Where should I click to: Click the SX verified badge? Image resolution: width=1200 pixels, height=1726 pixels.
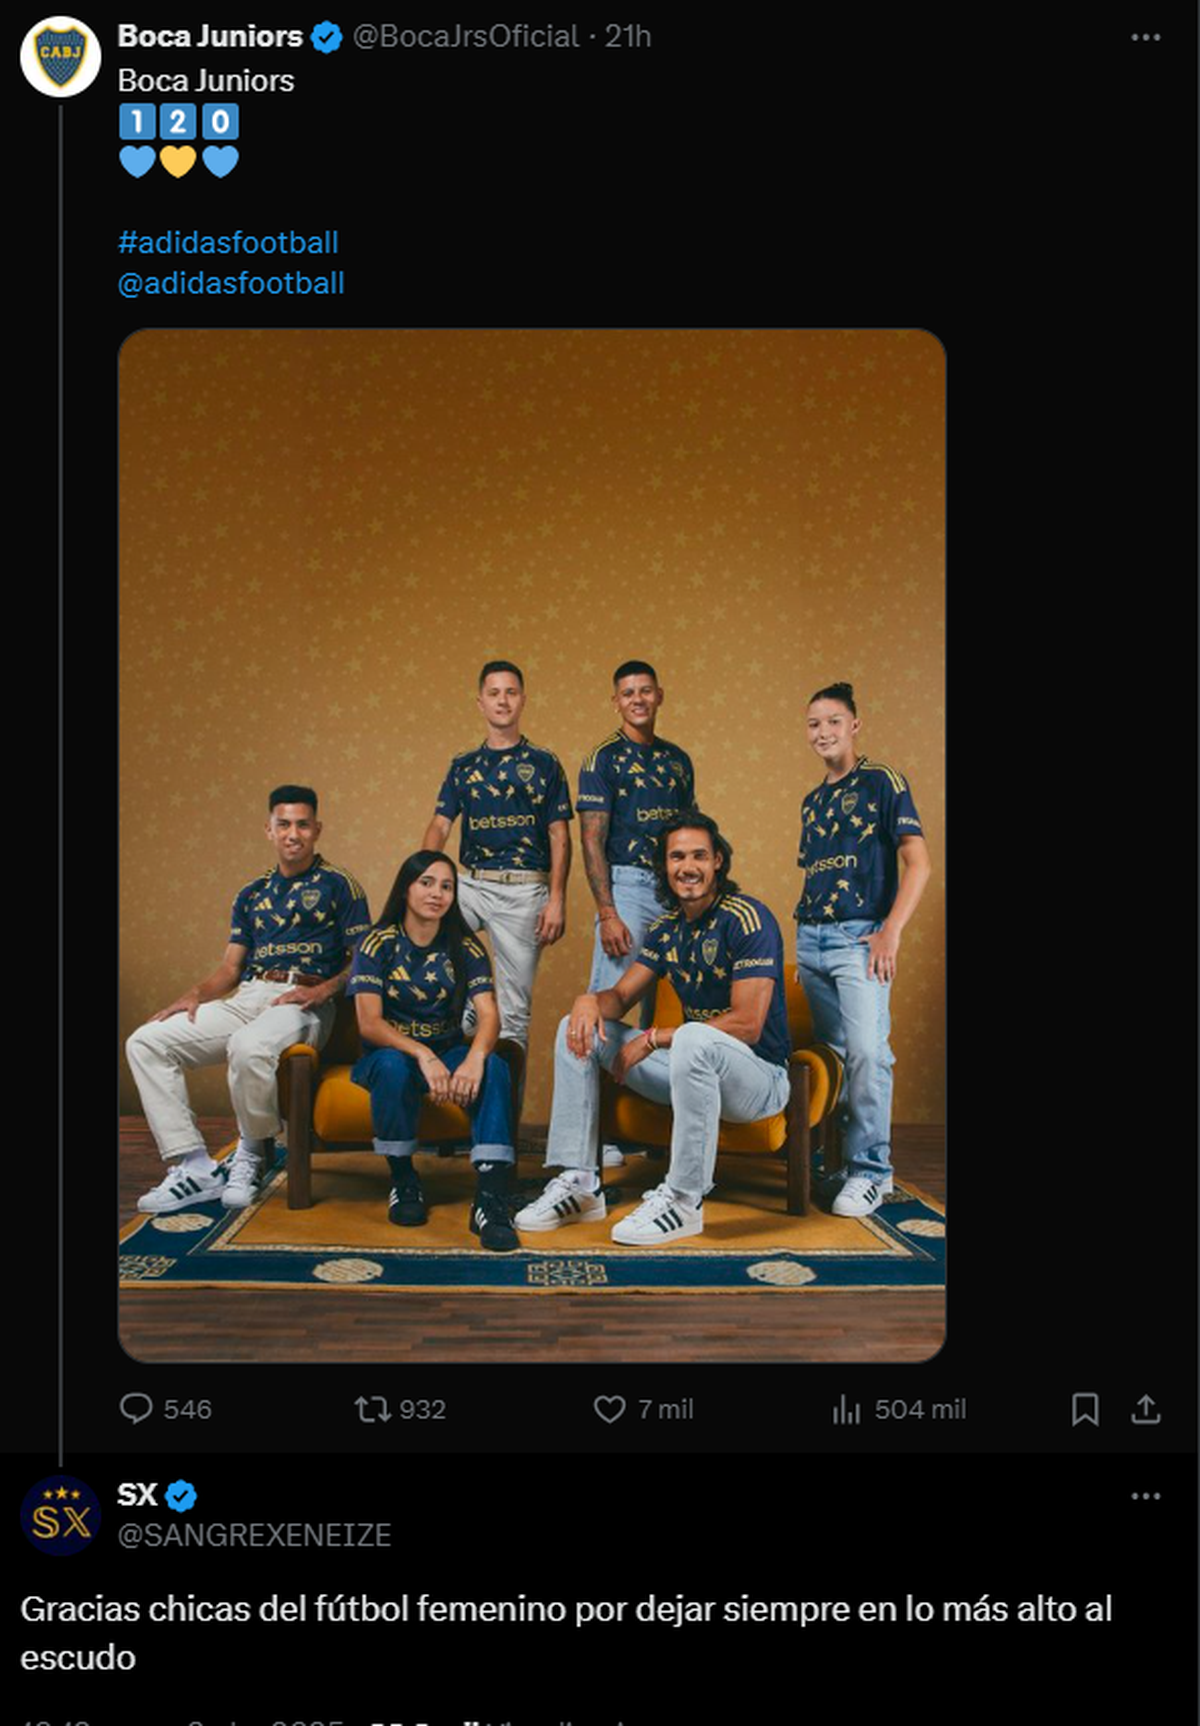click(181, 1496)
